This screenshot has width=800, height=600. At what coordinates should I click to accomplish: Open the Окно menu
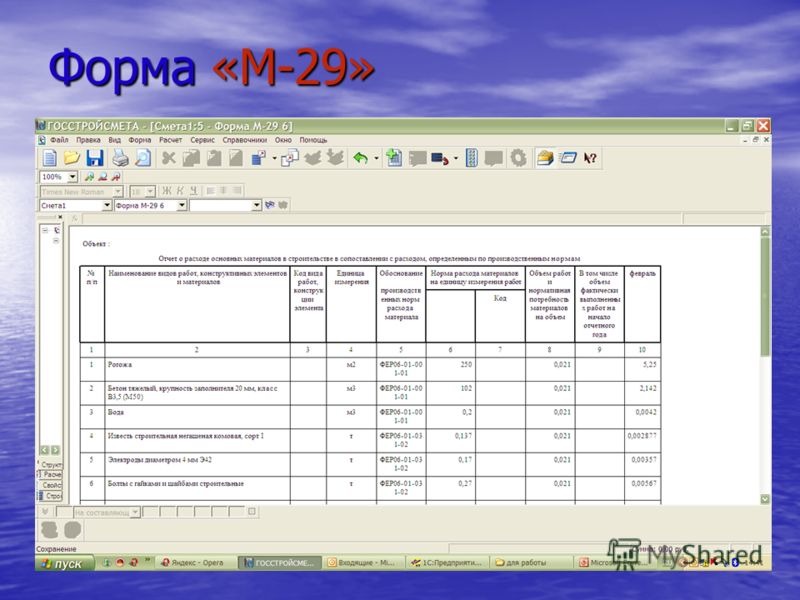(283, 140)
